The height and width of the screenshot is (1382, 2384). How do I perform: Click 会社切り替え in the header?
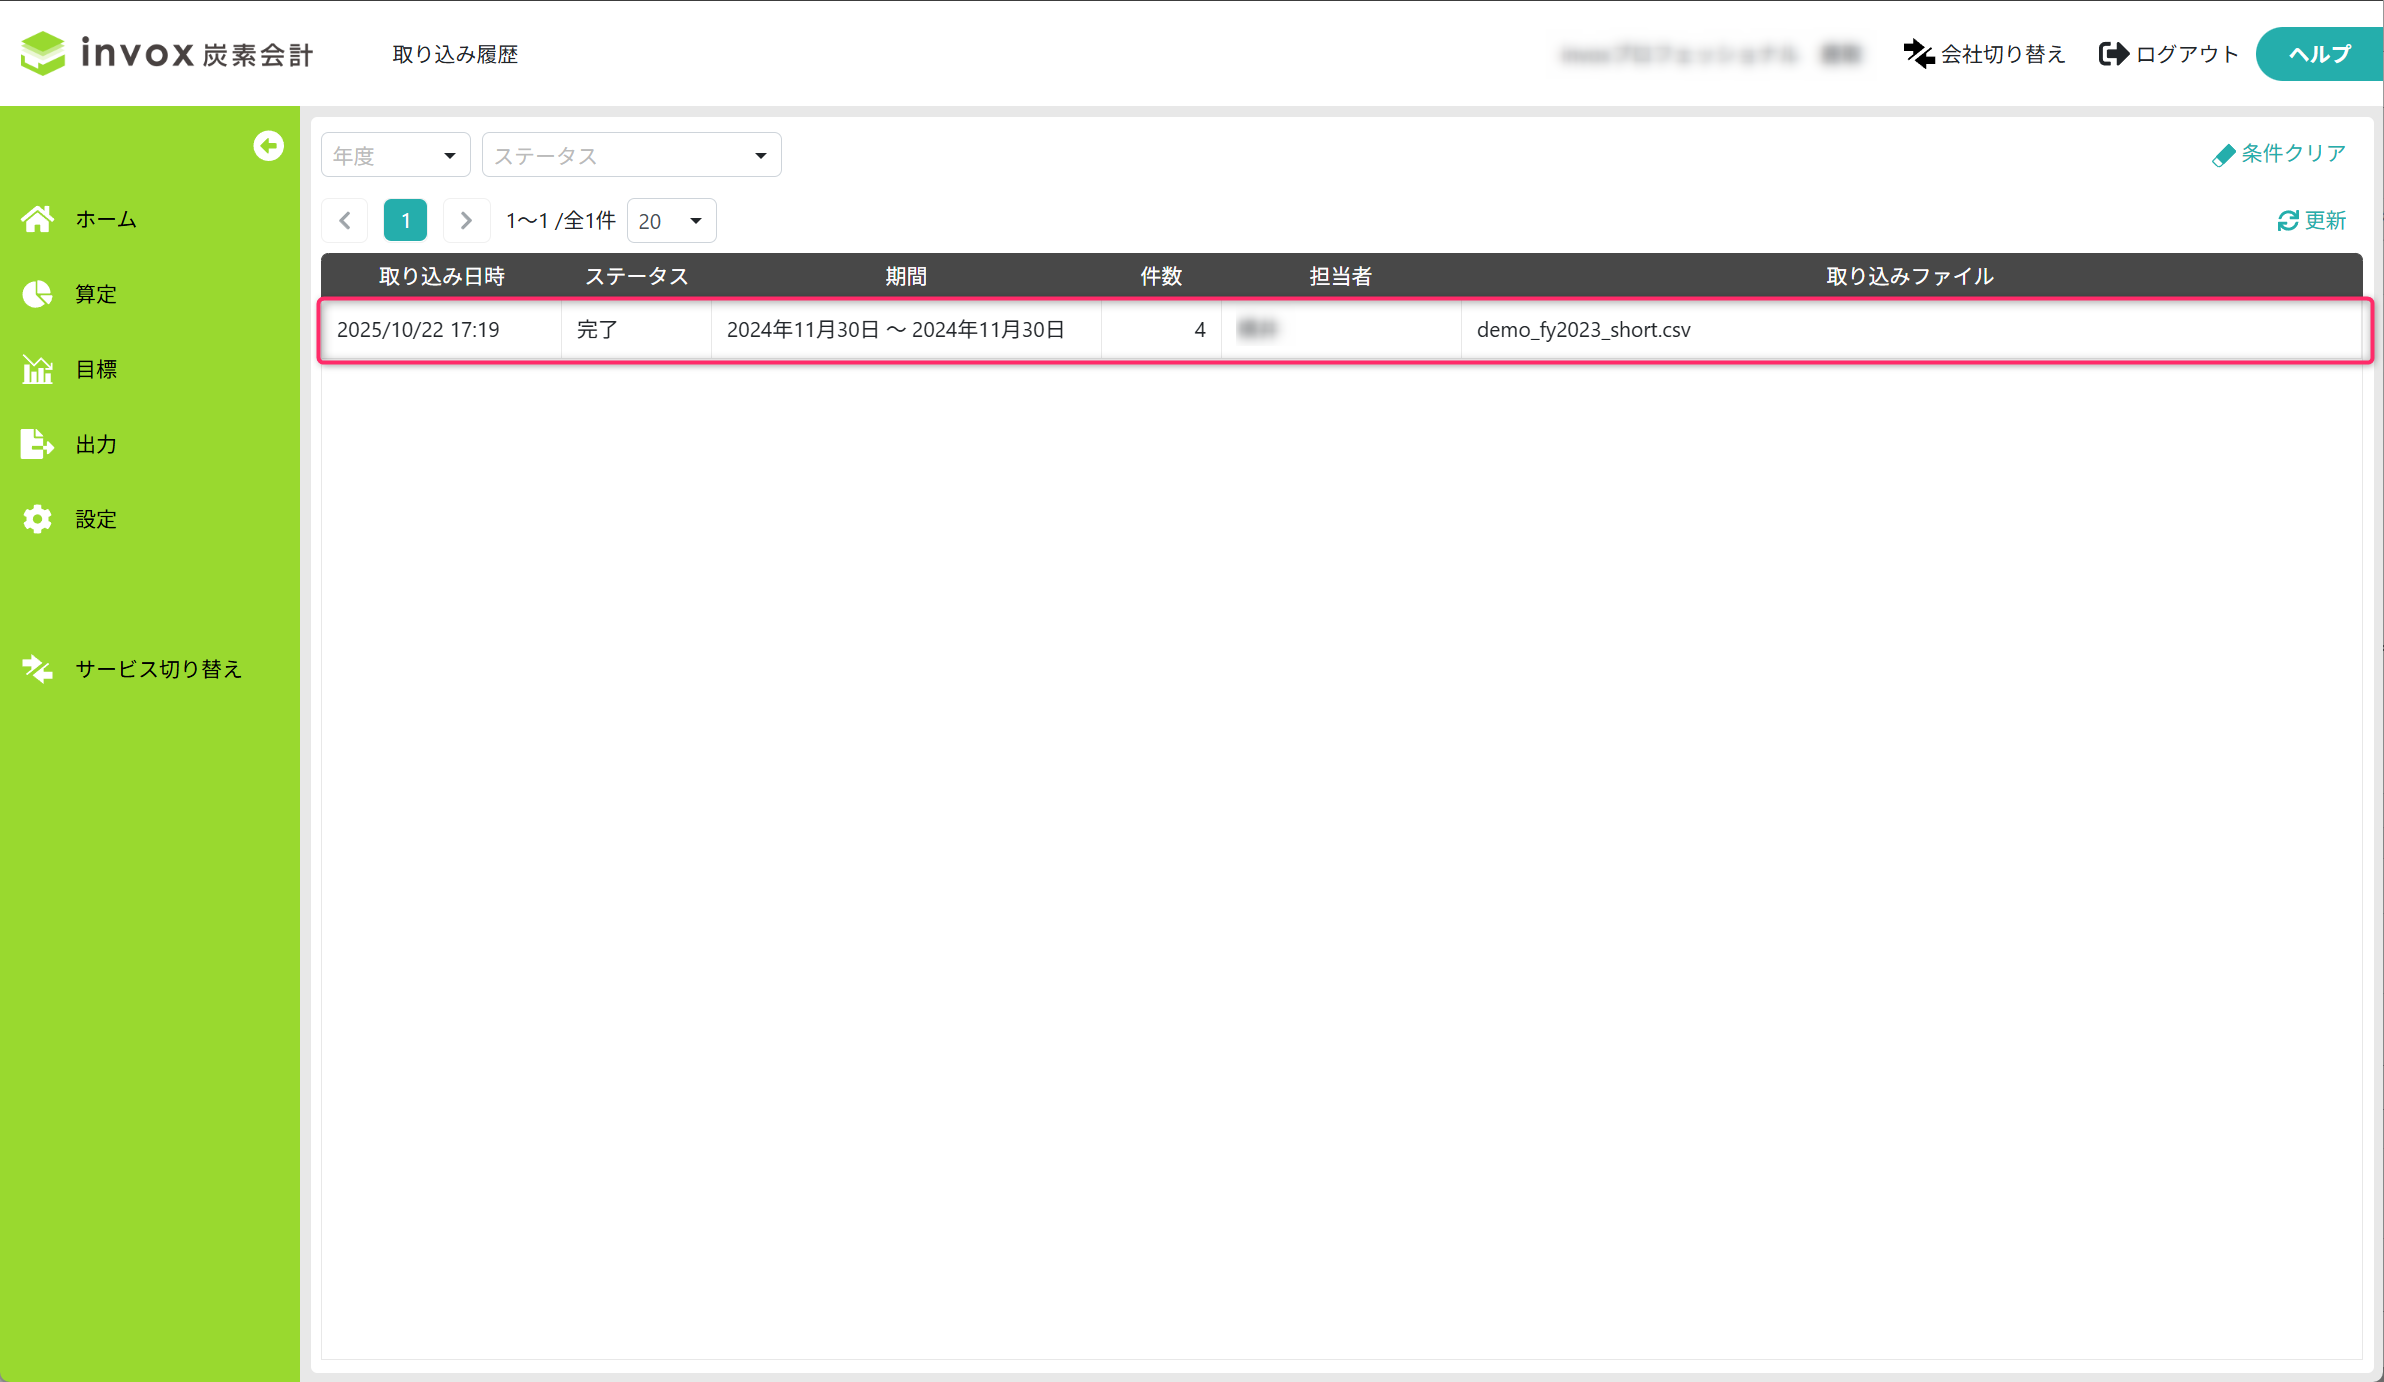(1984, 54)
